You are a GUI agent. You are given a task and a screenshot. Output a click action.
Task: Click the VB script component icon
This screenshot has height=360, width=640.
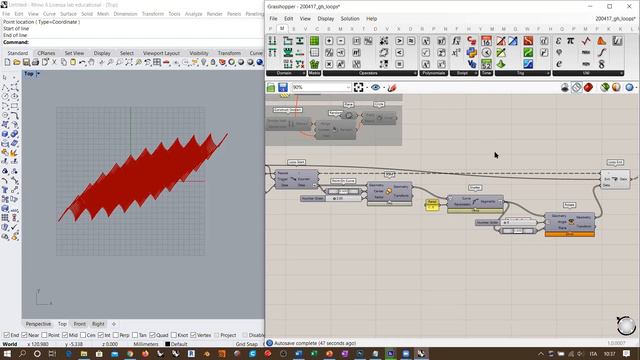tap(471, 64)
